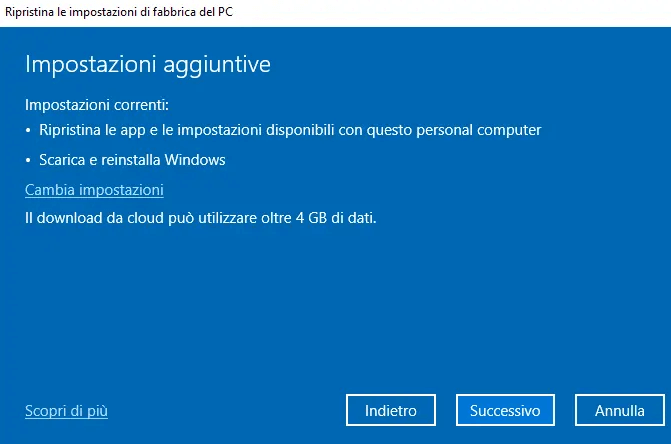Viewport: 671px width, 444px height.
Task: Click the cloud download data usage note
Action: [x=200, y=217]
